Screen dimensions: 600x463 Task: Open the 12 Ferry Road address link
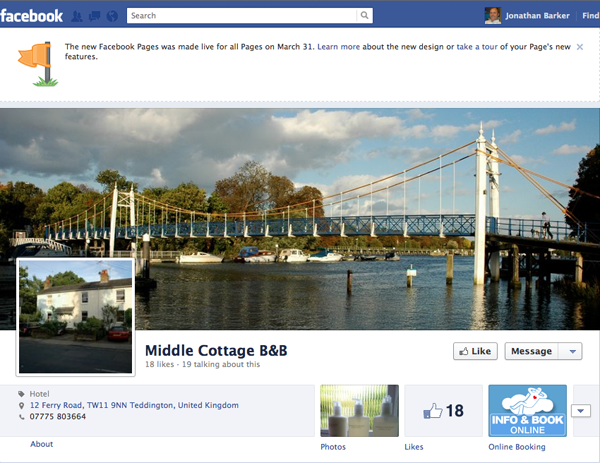point(134,405)
